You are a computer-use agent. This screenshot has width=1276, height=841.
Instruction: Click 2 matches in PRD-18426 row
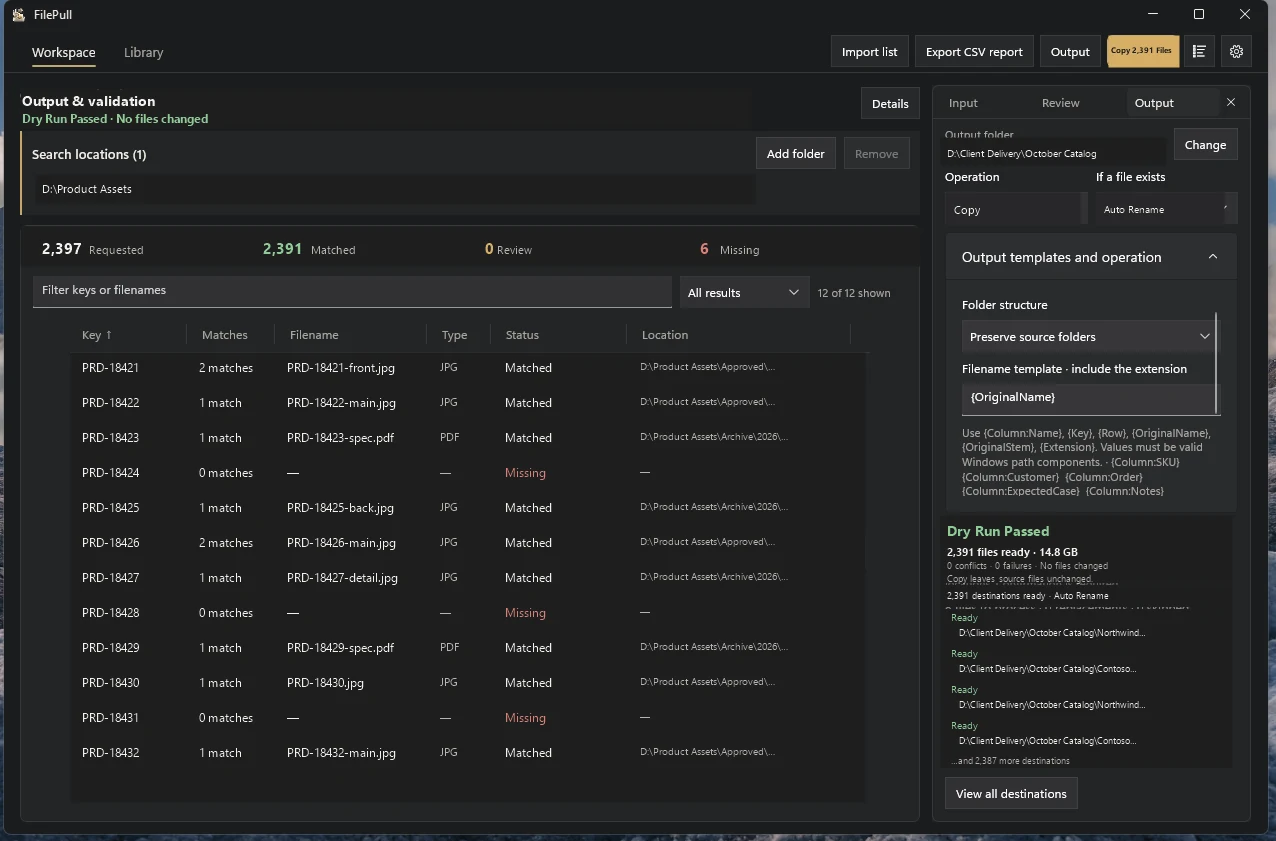click(x=226, y=543)
